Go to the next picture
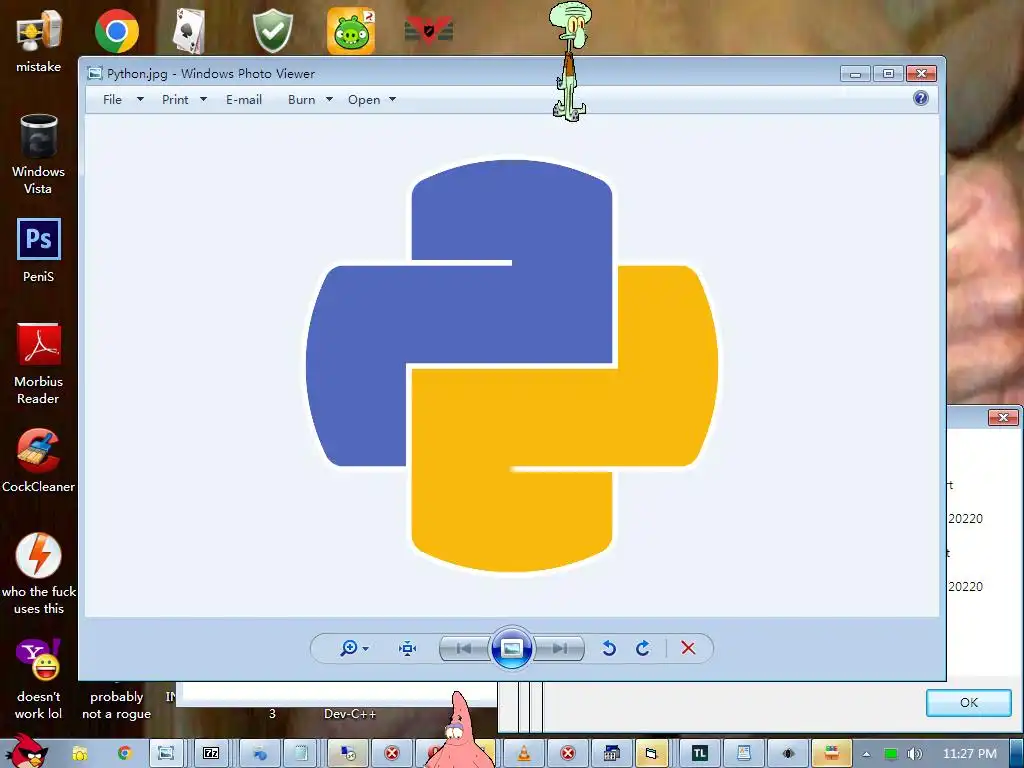This screenshot has height=768, width=1024. pos(559,648)
